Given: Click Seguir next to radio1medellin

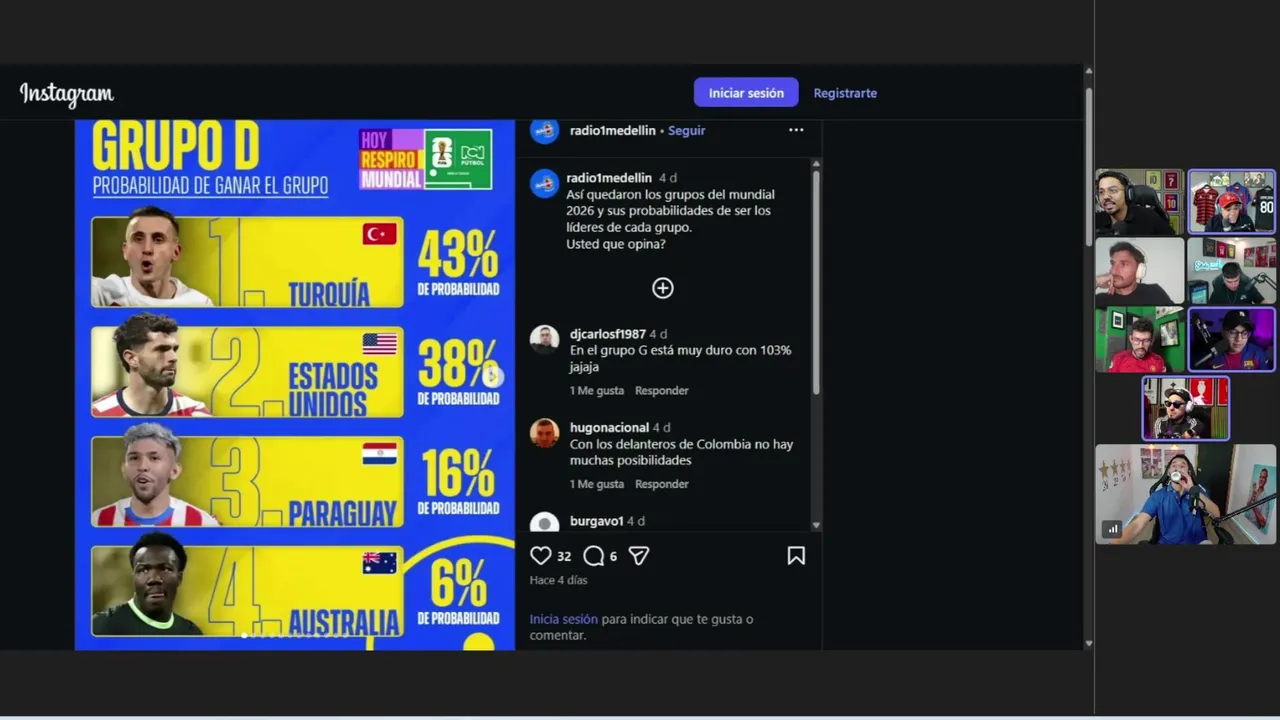Looking at the screenshot, I should (x=686, y=131).
